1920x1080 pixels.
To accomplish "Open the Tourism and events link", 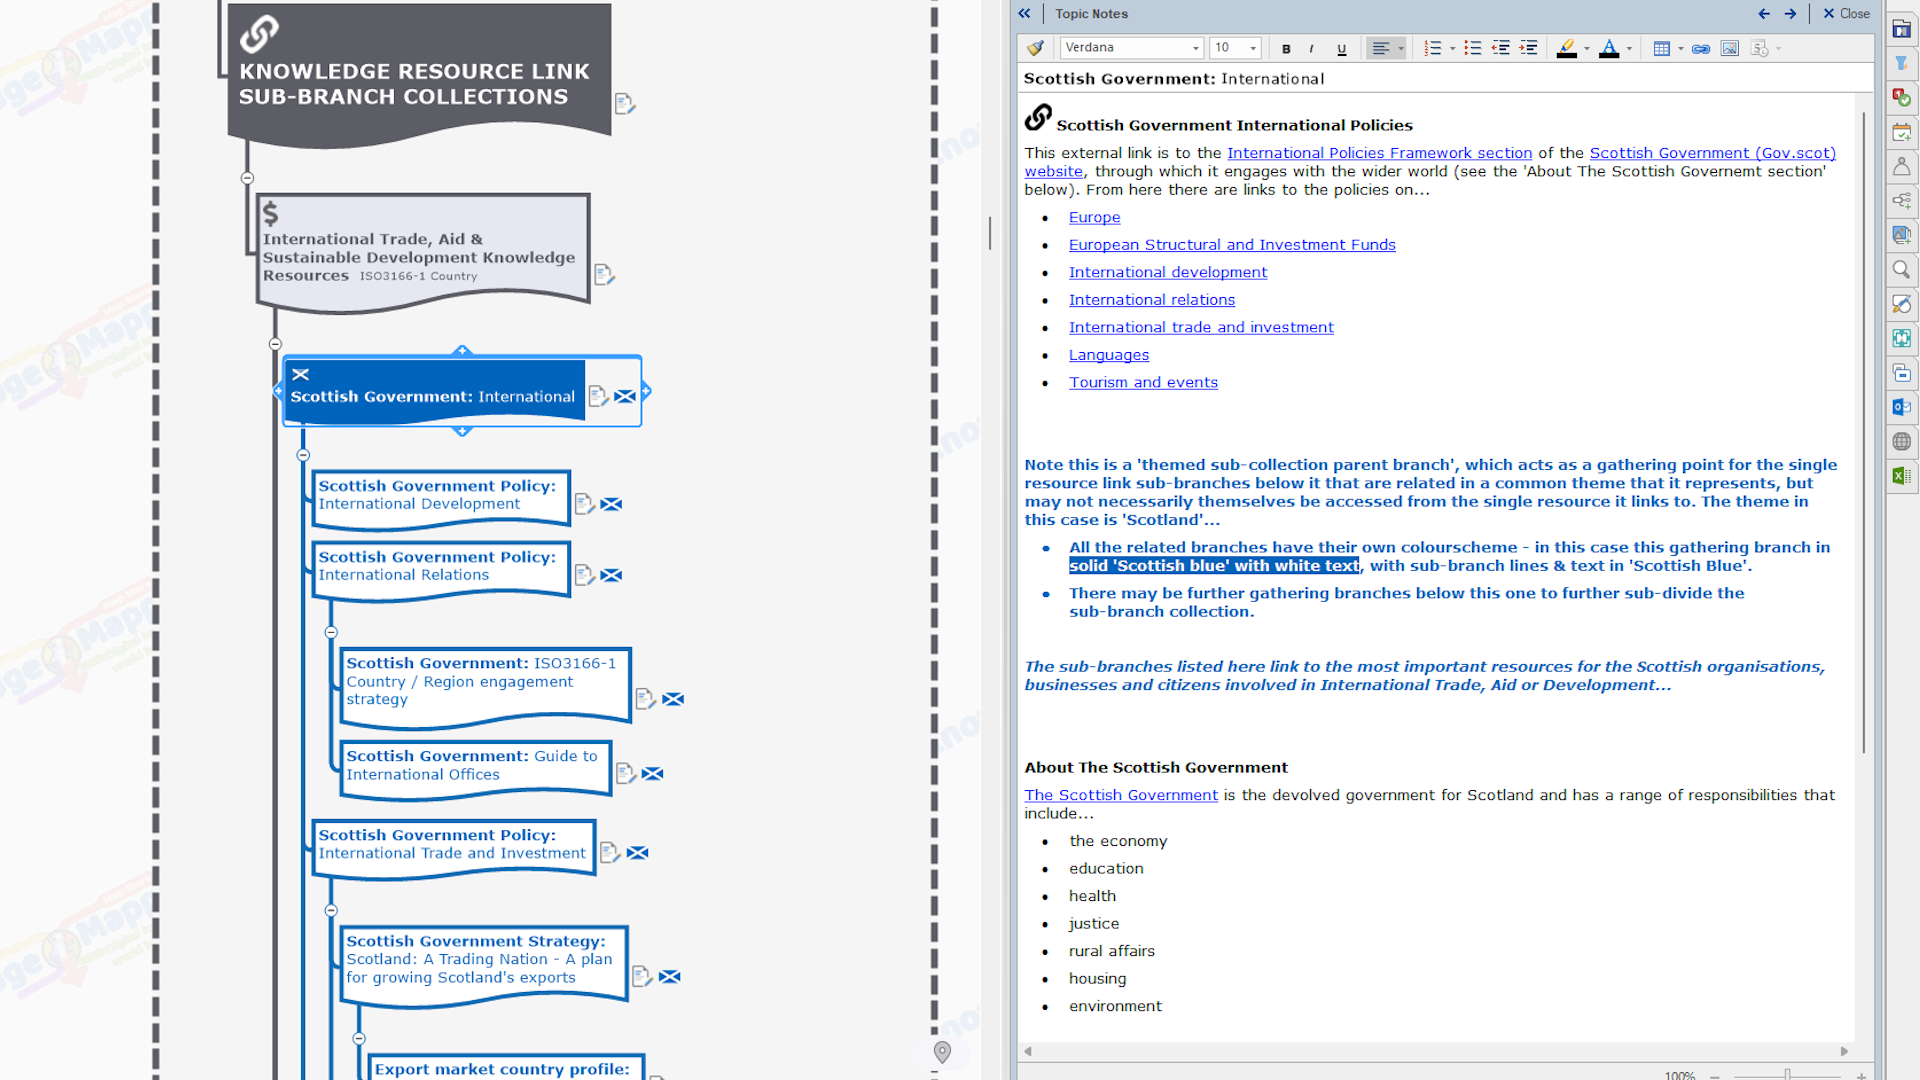I will coord(1143,382).
